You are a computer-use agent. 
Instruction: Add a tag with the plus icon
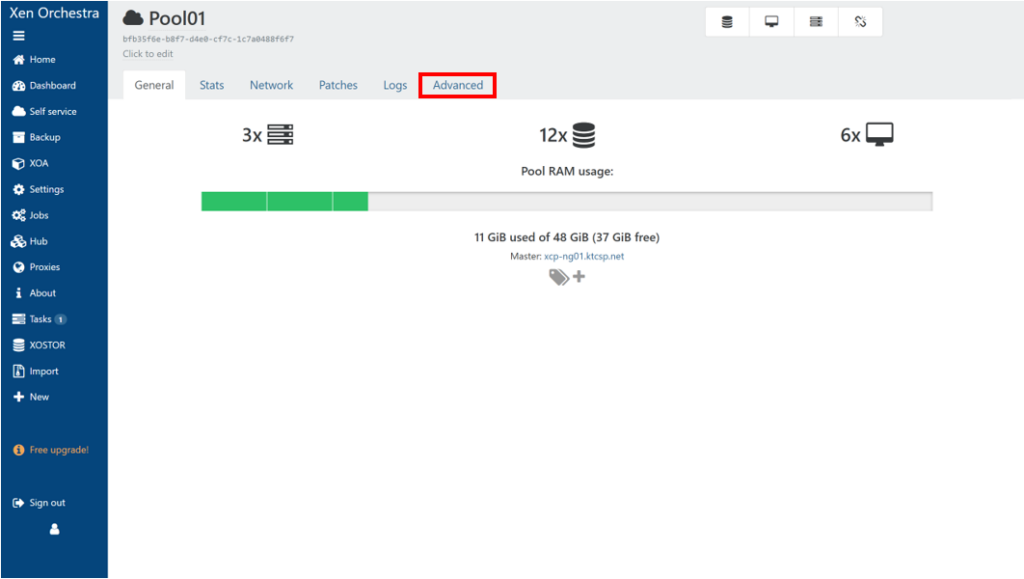click(x=579, y=277)
